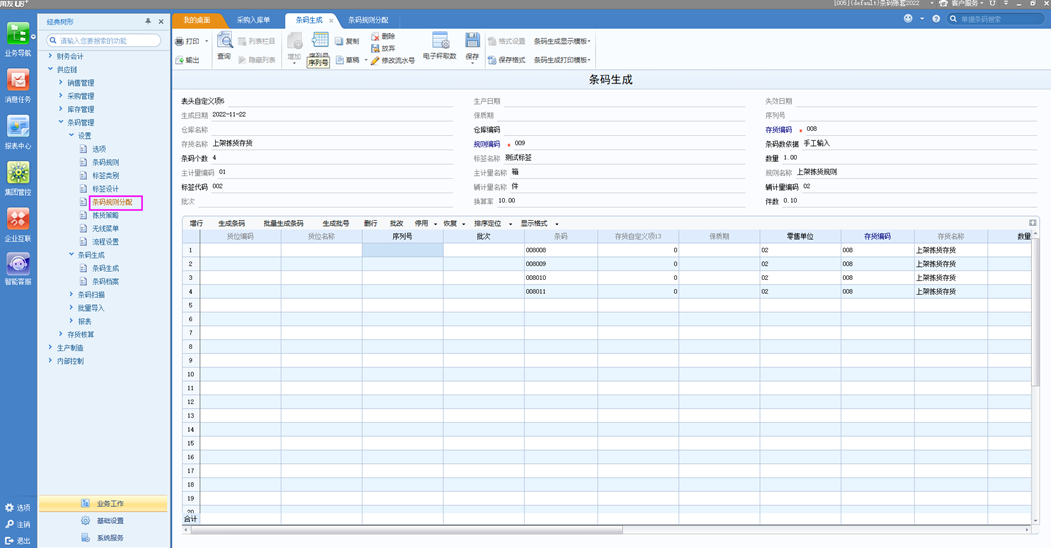The image size is (1051, 548).
Task: Pin the 经典树形 panel with pushpin icon
Action: pos(148,21)
